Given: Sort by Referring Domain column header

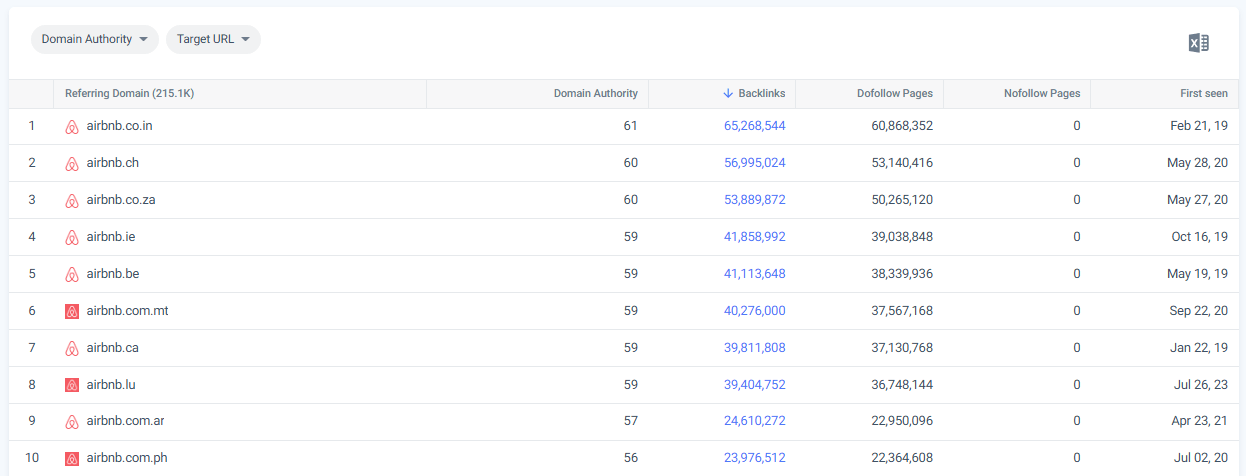Looking at the screenshot, I should [x=129, y=93].
